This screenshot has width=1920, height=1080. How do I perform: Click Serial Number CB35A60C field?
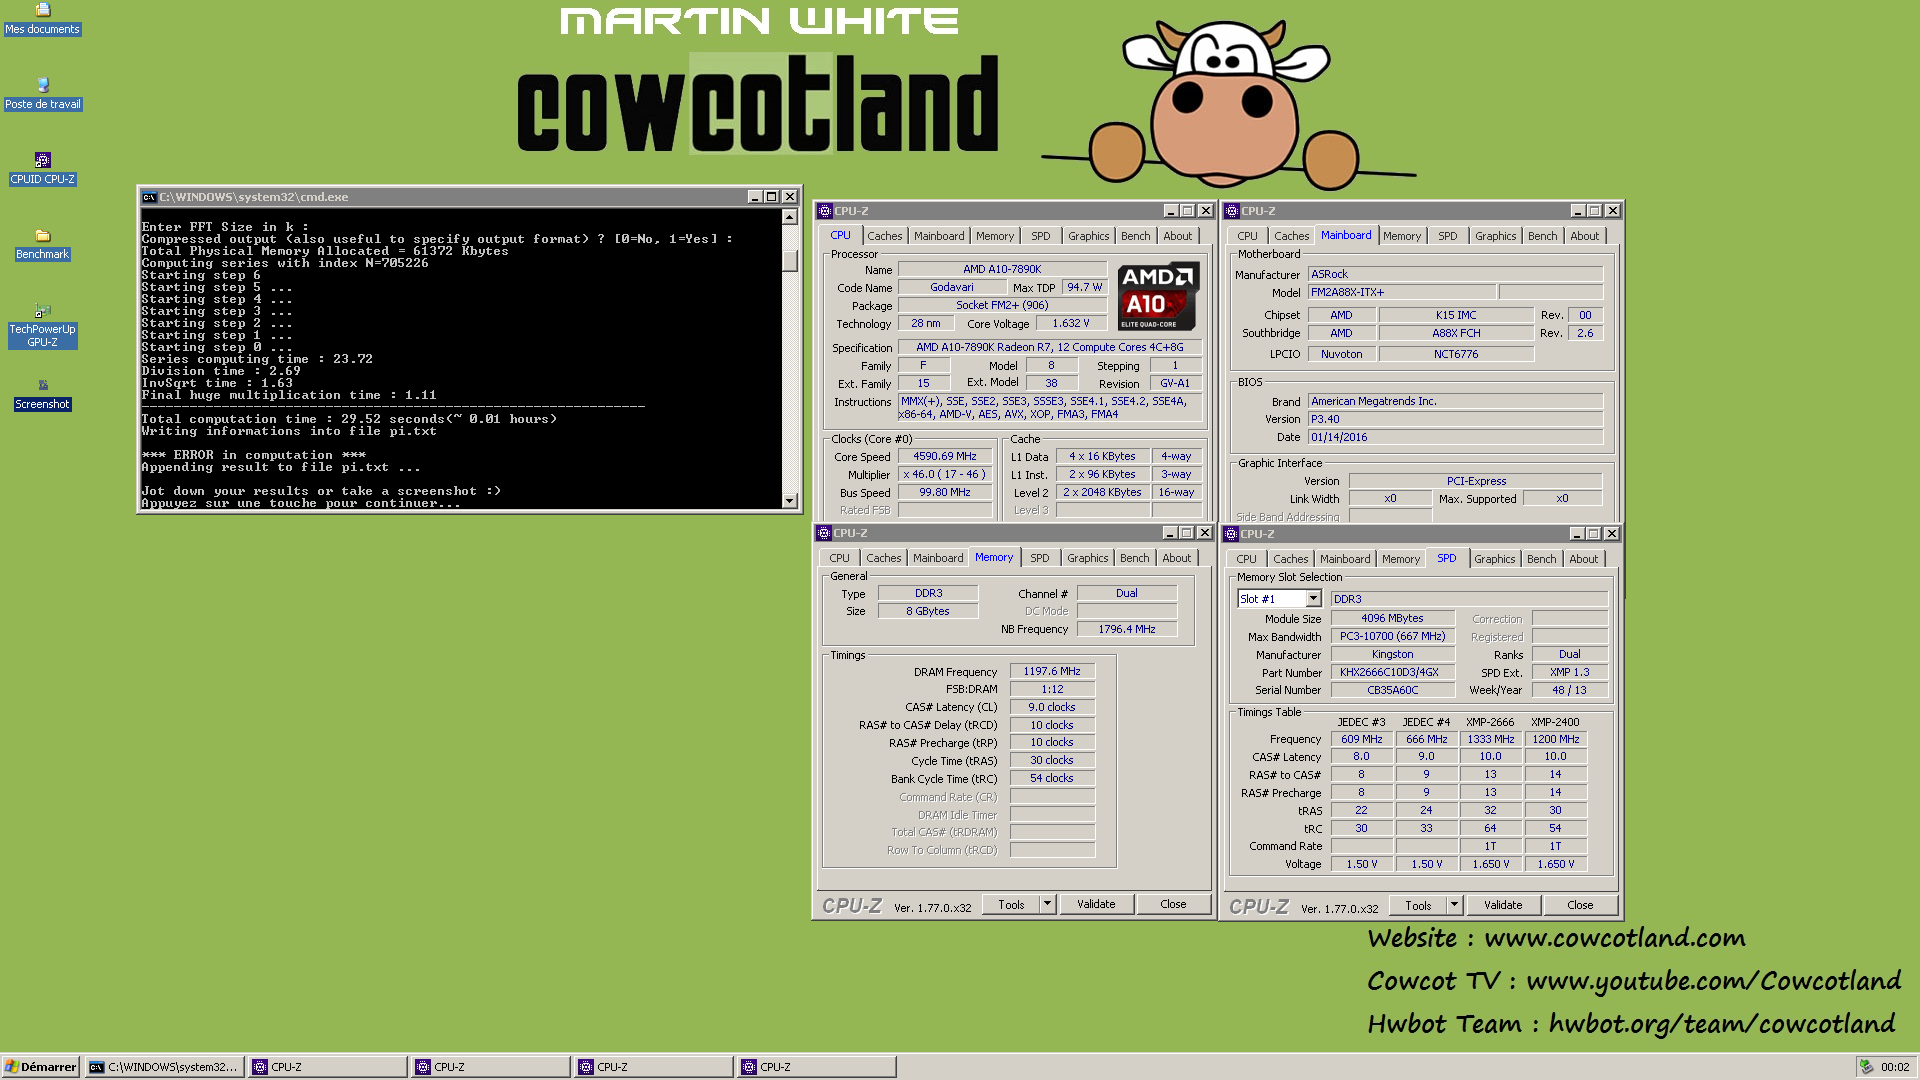pos(1392,690)
